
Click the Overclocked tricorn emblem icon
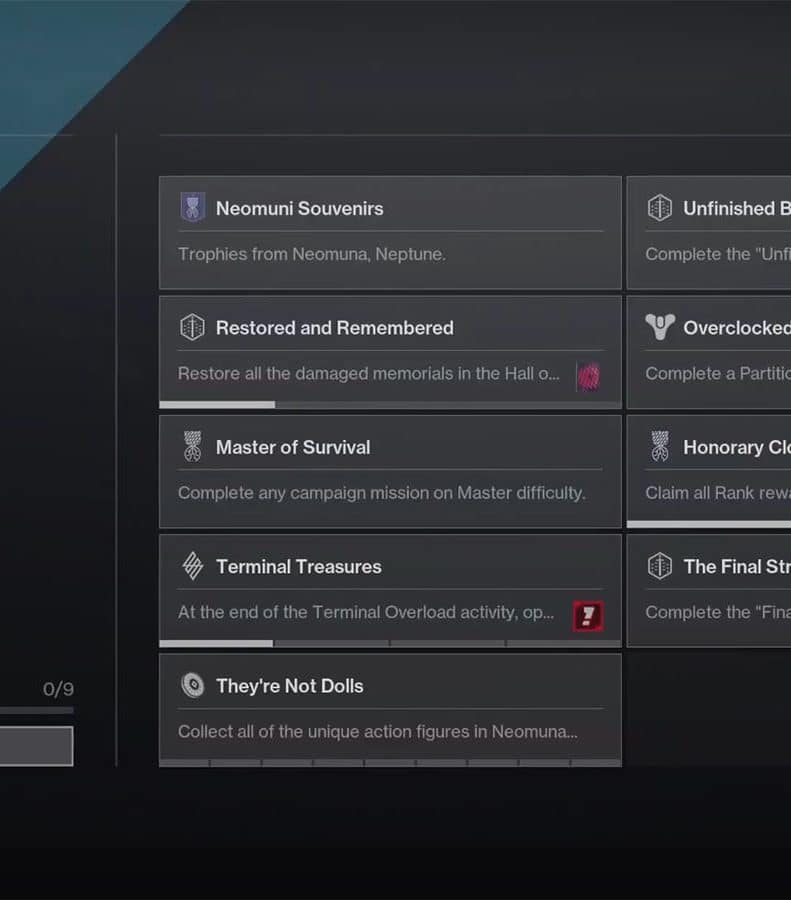(x=660, y=327)
